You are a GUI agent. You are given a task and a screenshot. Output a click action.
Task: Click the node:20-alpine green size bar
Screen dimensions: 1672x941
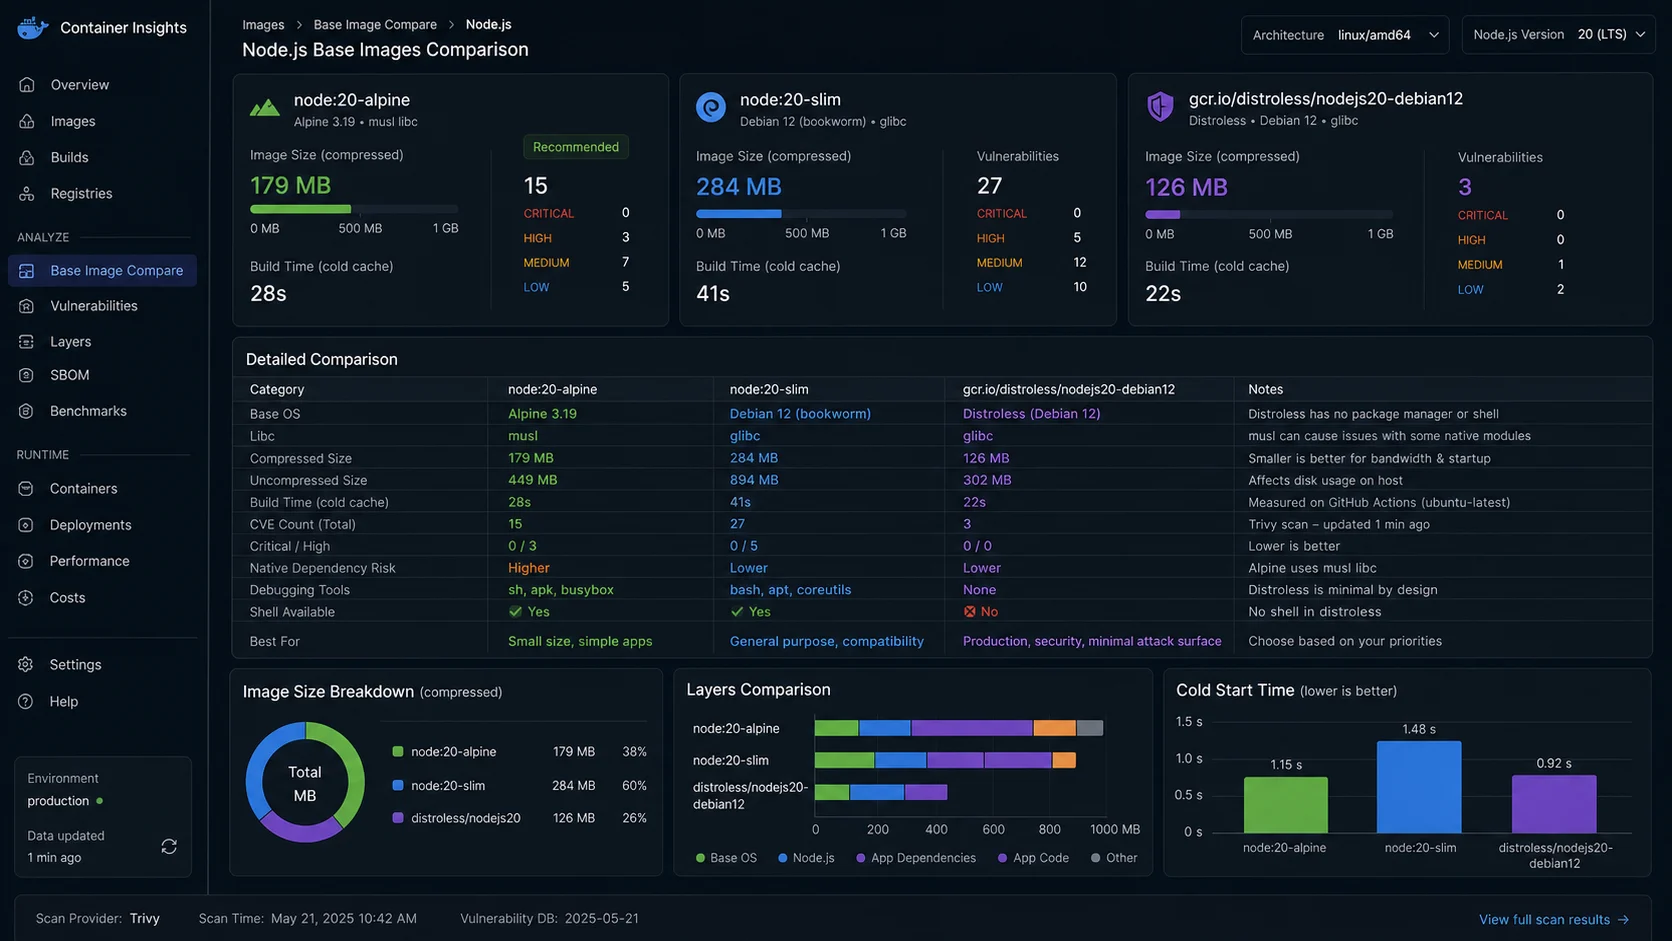pyautogui.click(x=300, y=209)
